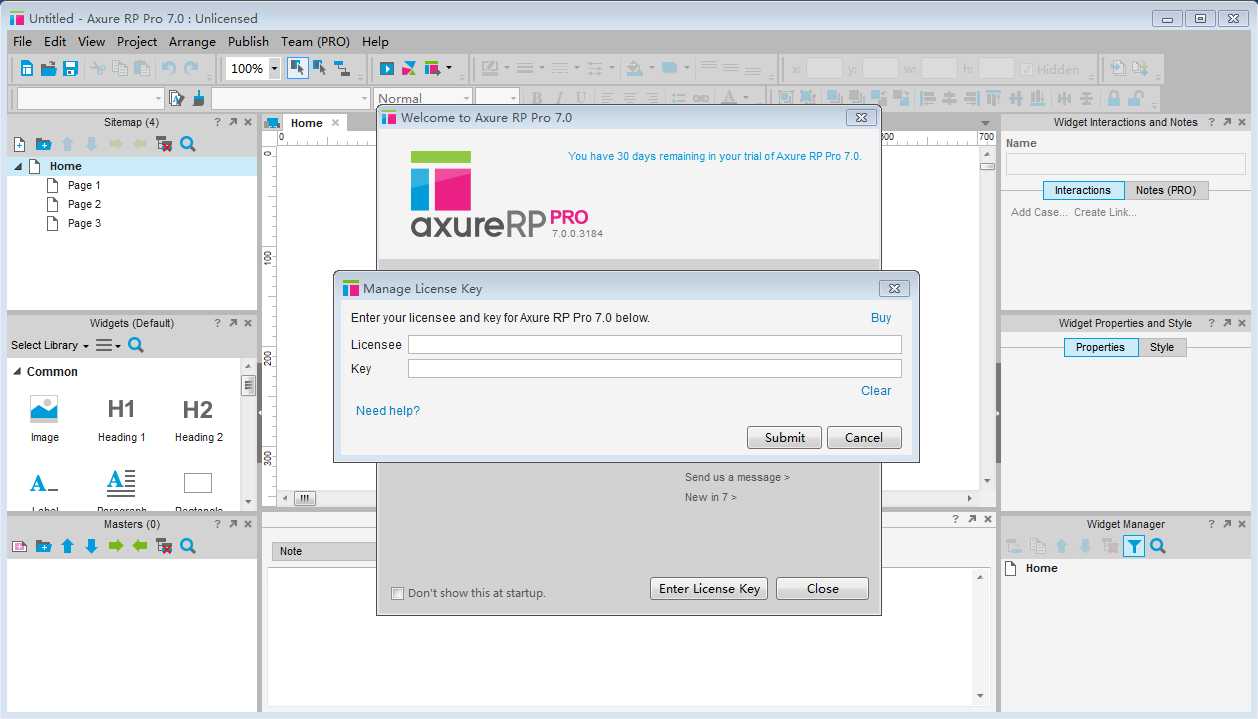Click the paintbrush style icon in toolbar

coord(198,98)
